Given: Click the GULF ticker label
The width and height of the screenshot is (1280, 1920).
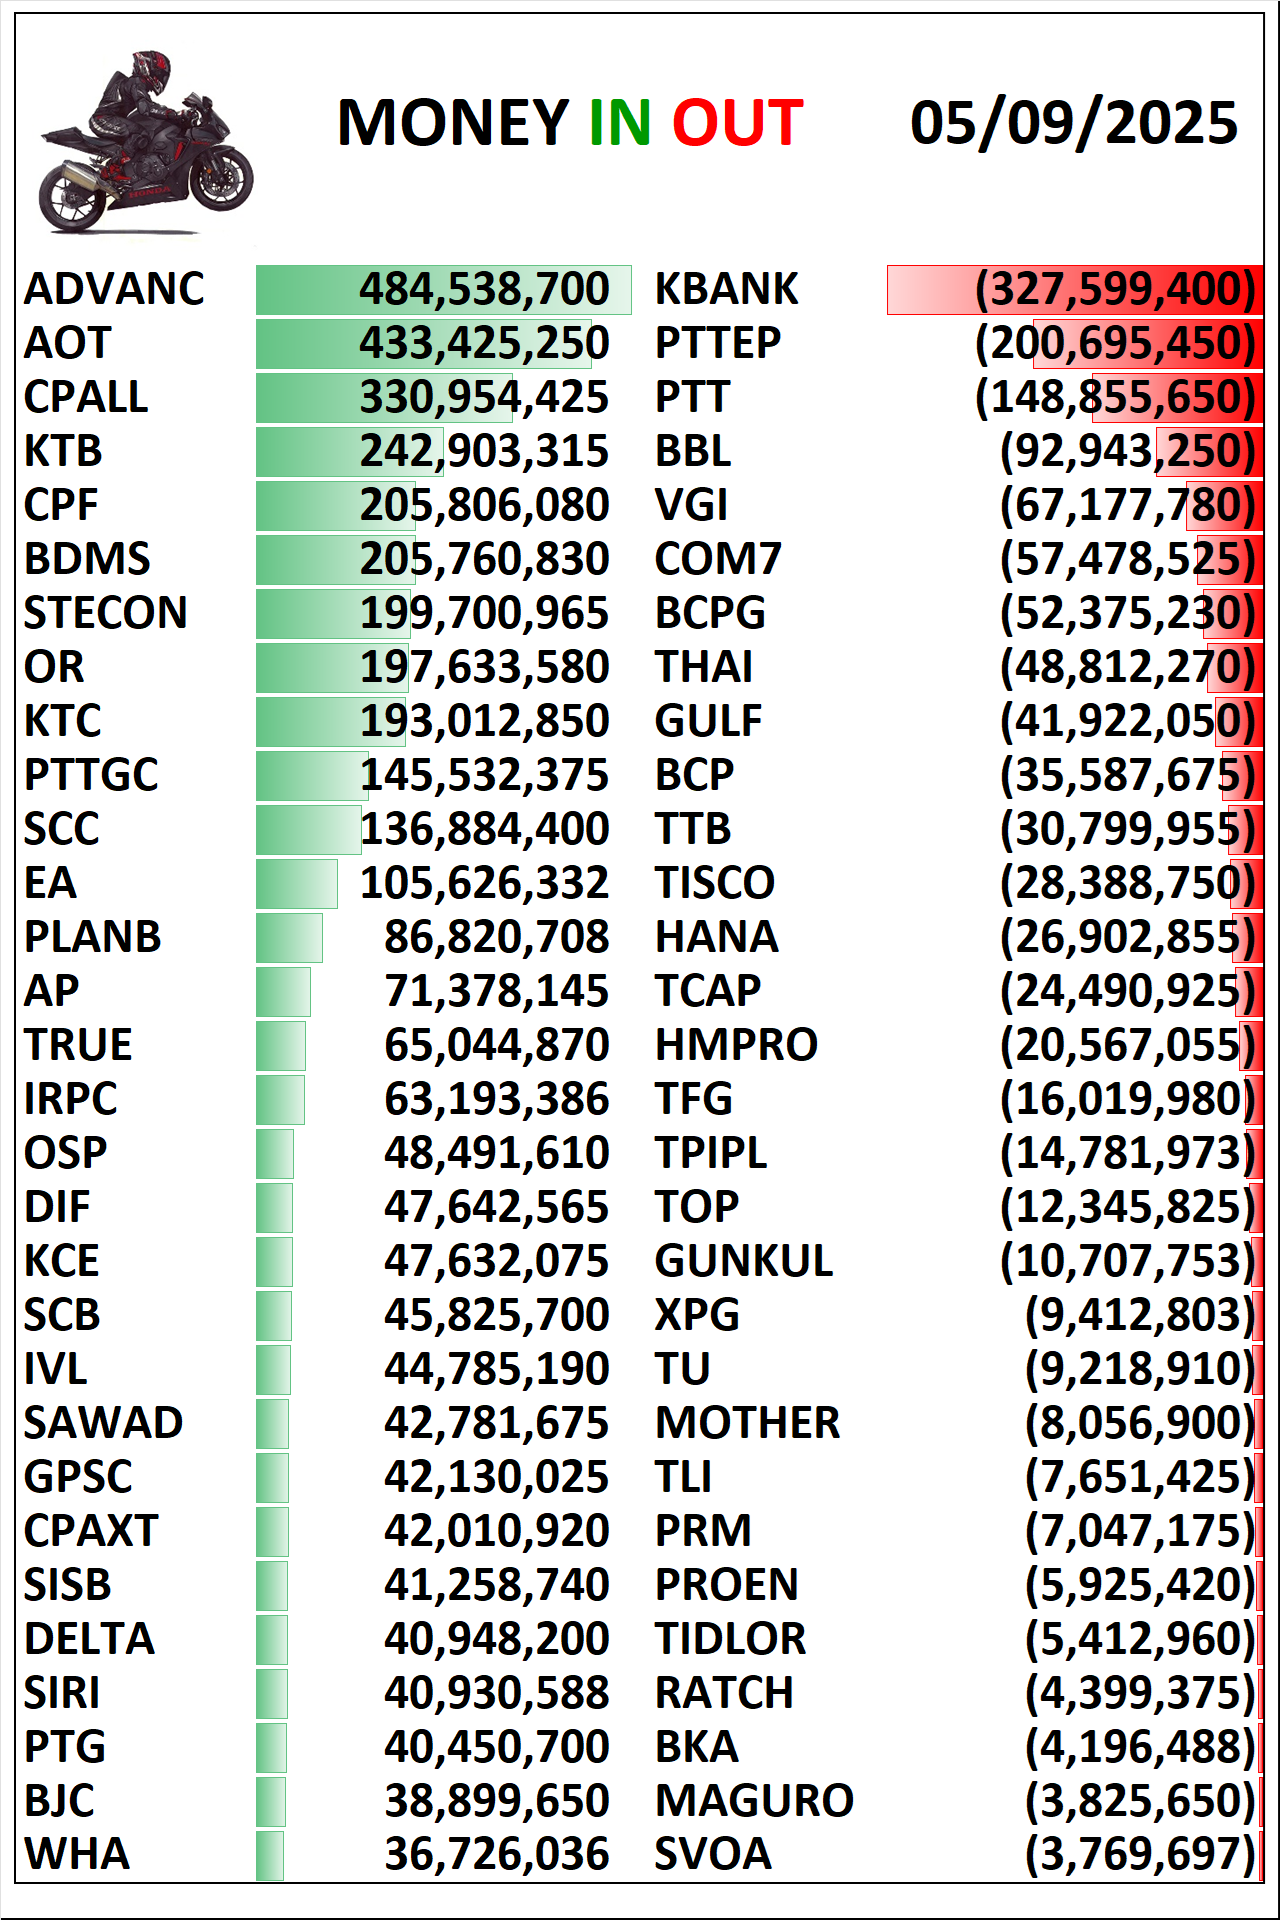Looking at the screenshot, I should click(708, 721).
